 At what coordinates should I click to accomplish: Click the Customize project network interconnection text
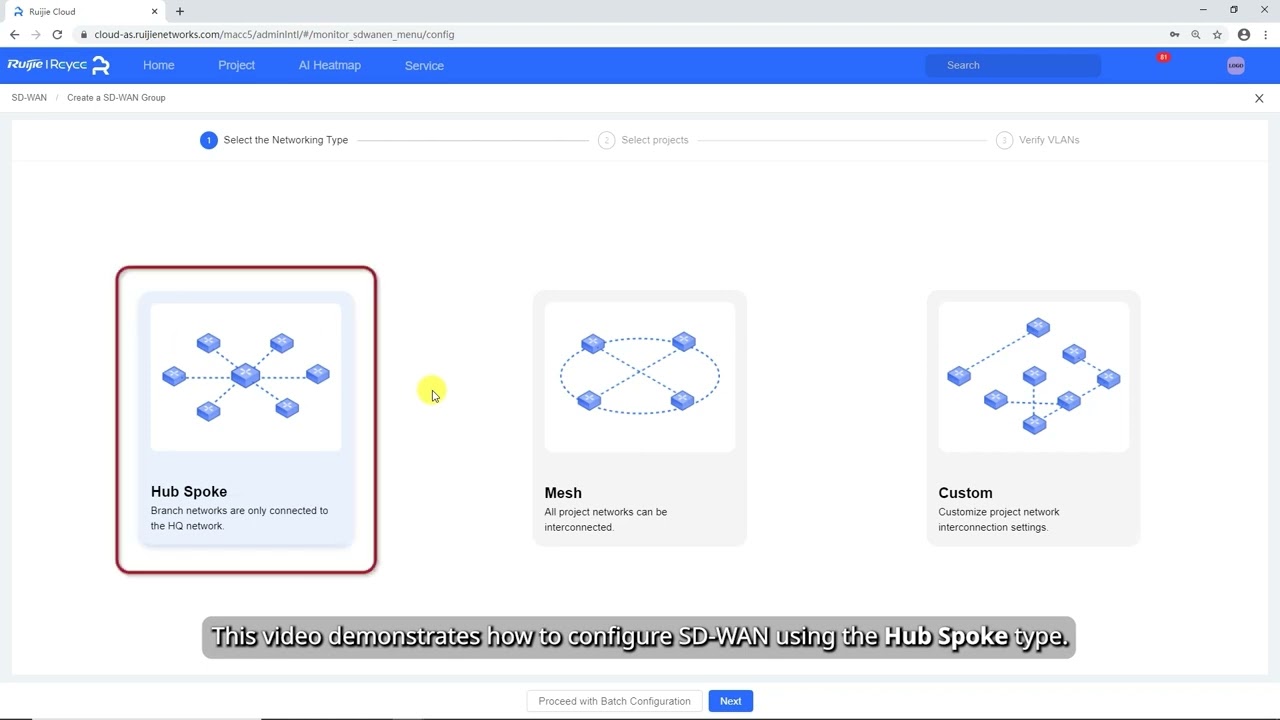[998, 519]
